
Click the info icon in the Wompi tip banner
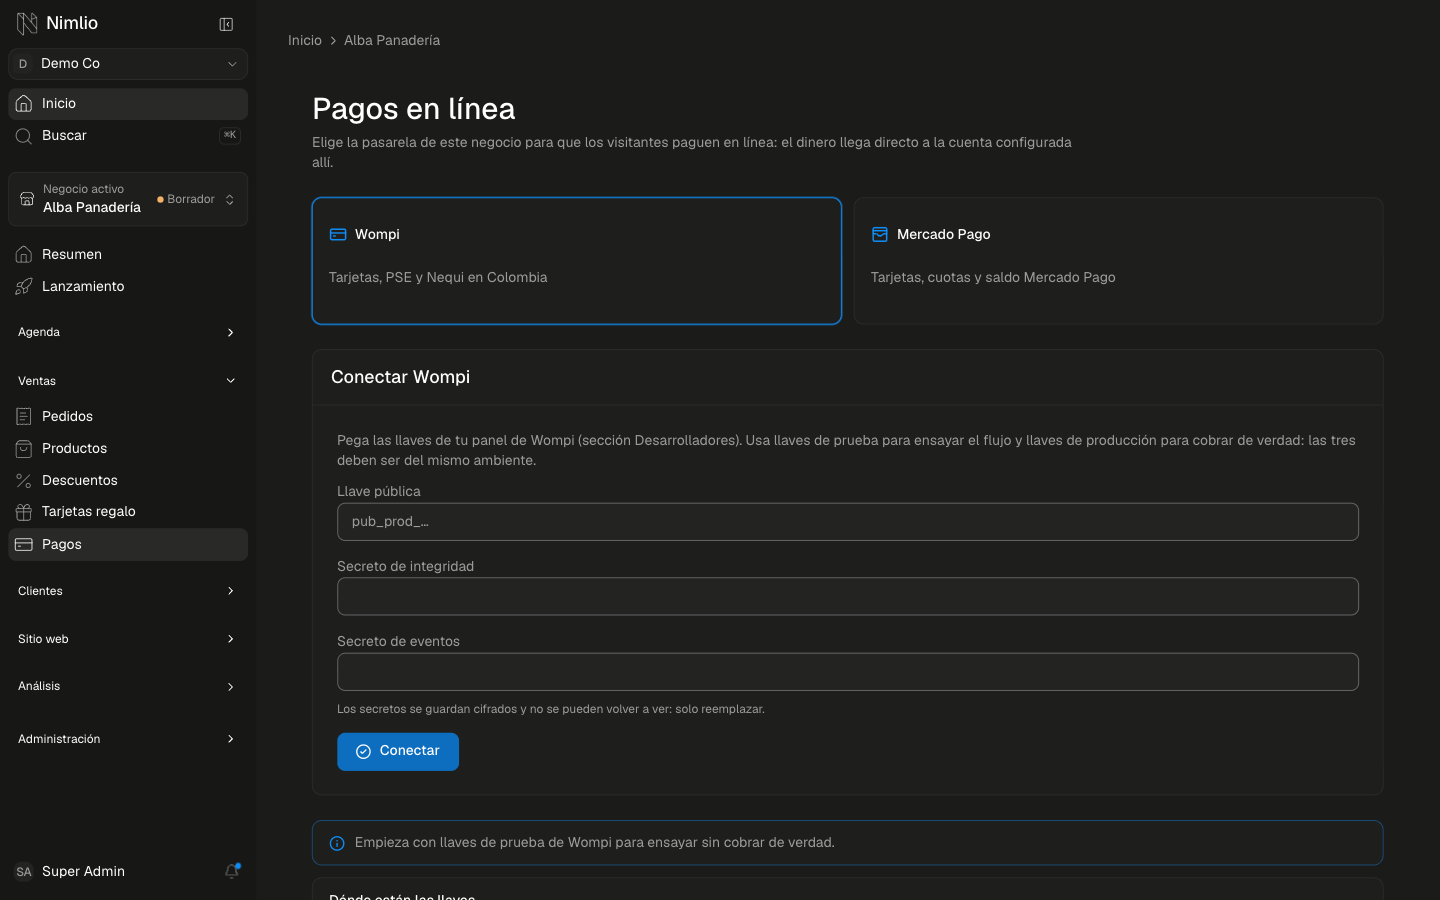pyautogui.click(x=337, y=844)
